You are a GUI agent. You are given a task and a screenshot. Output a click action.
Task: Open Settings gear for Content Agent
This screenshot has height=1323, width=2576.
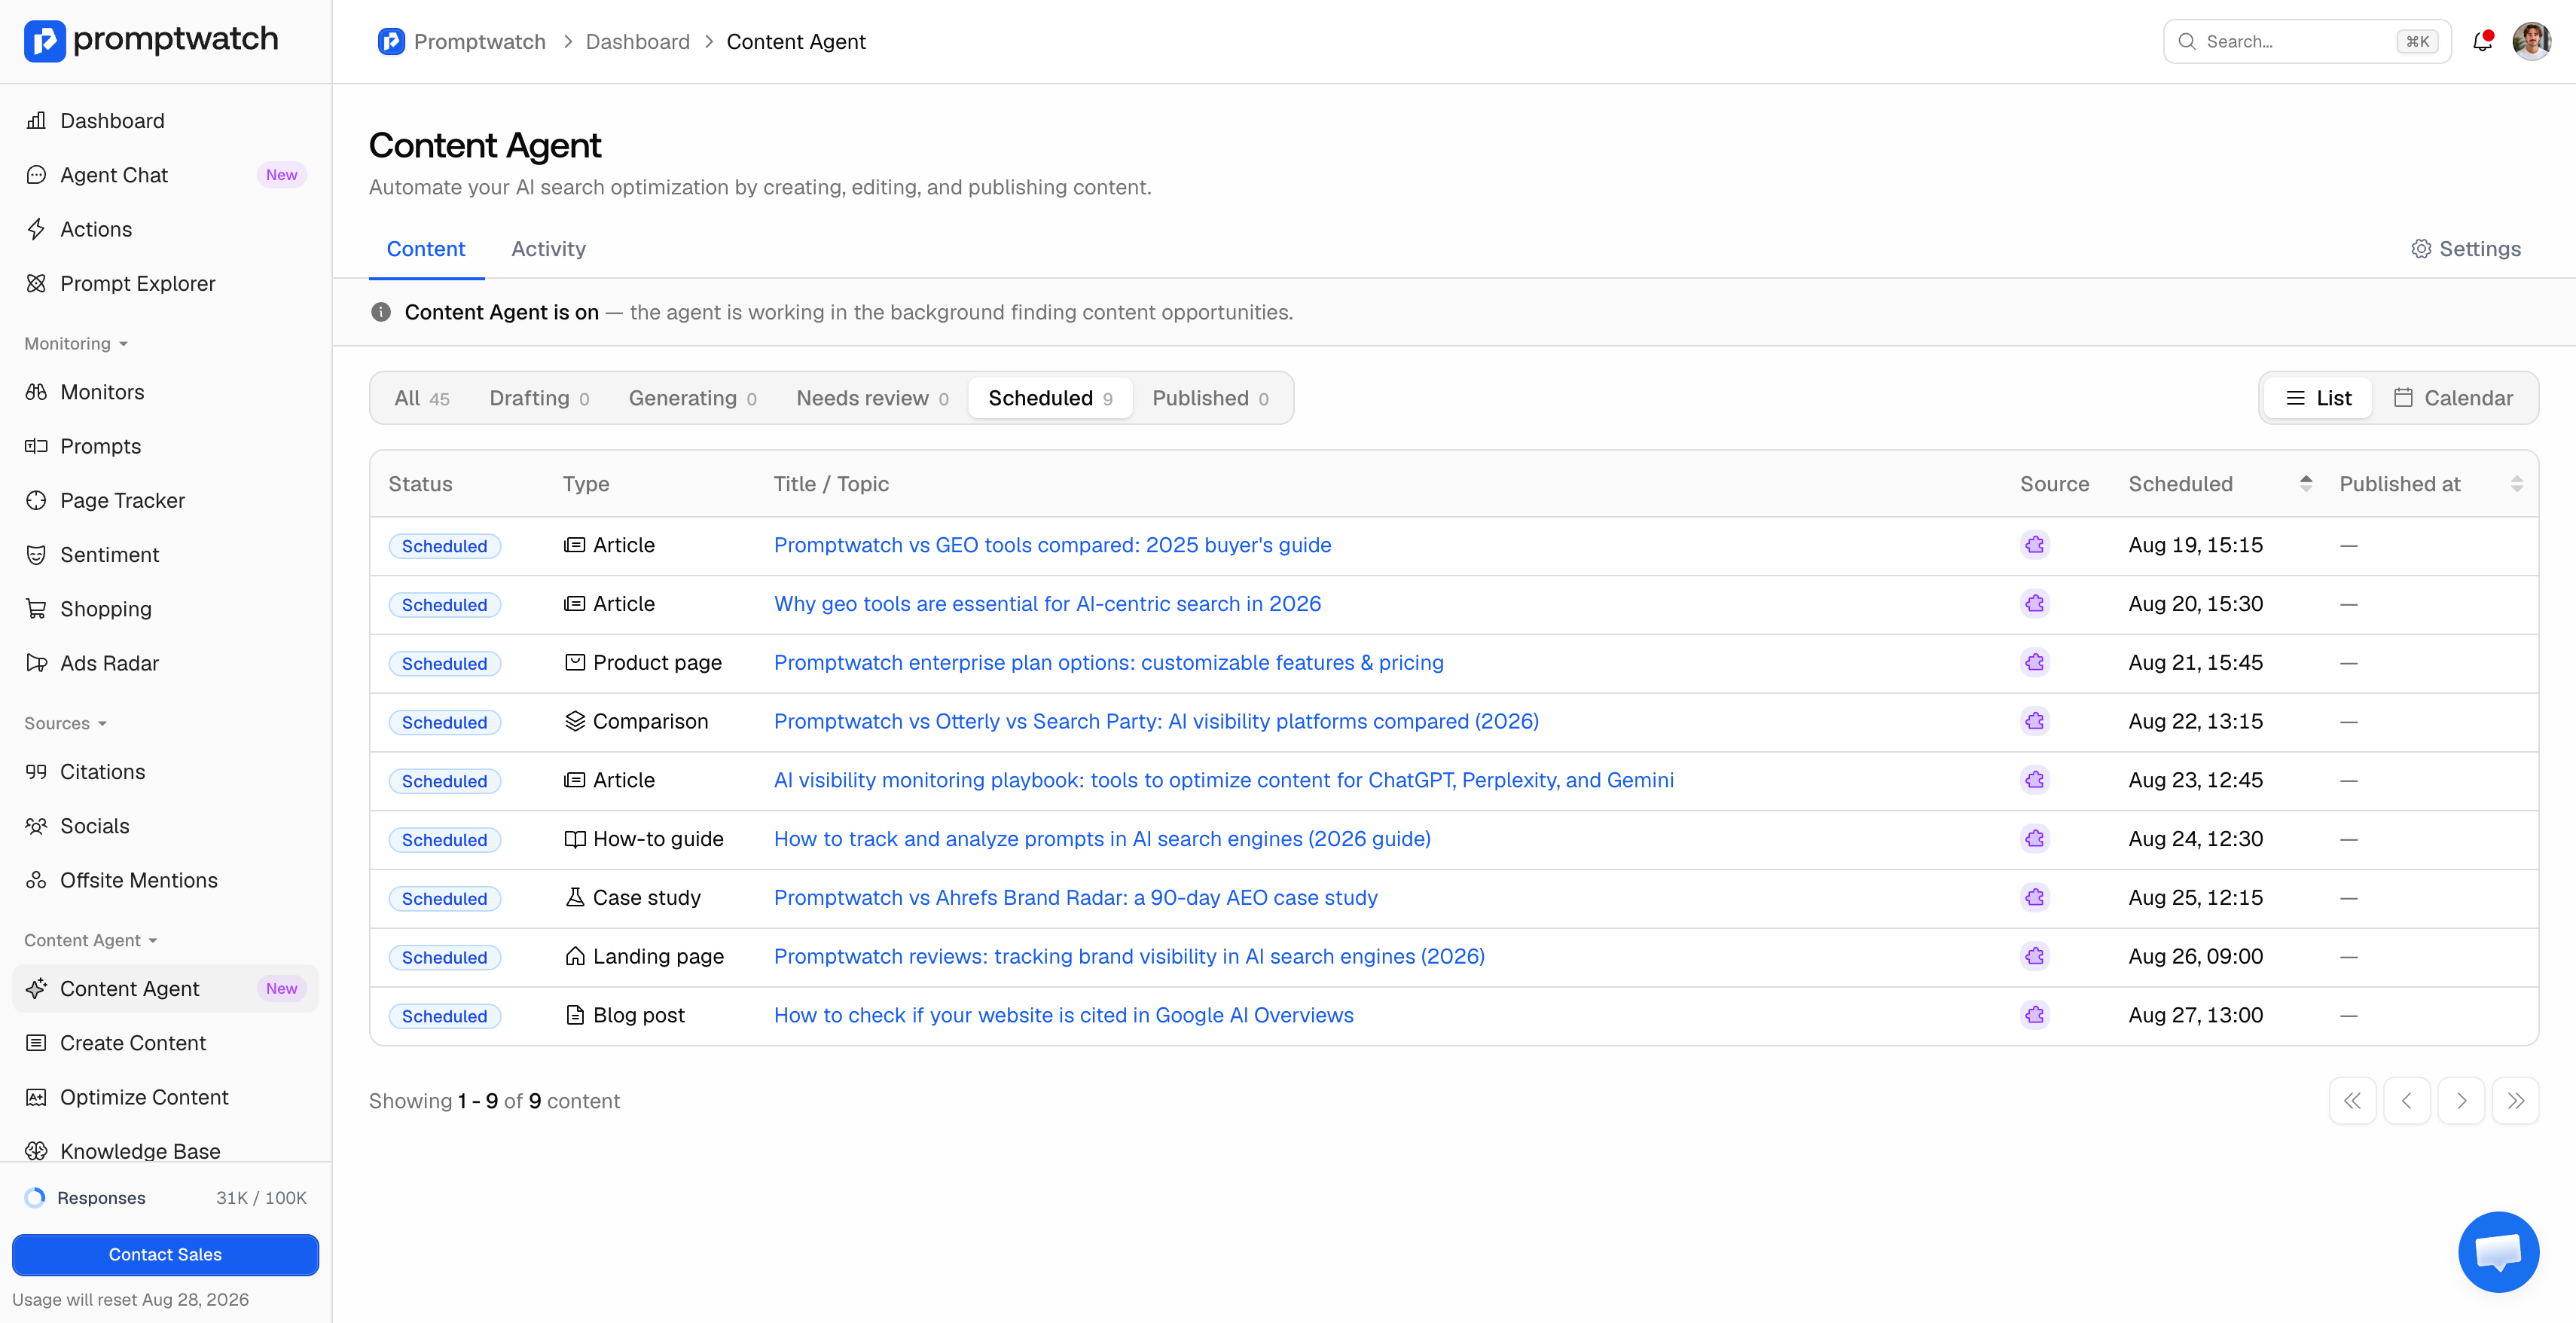click(2466, 249)
